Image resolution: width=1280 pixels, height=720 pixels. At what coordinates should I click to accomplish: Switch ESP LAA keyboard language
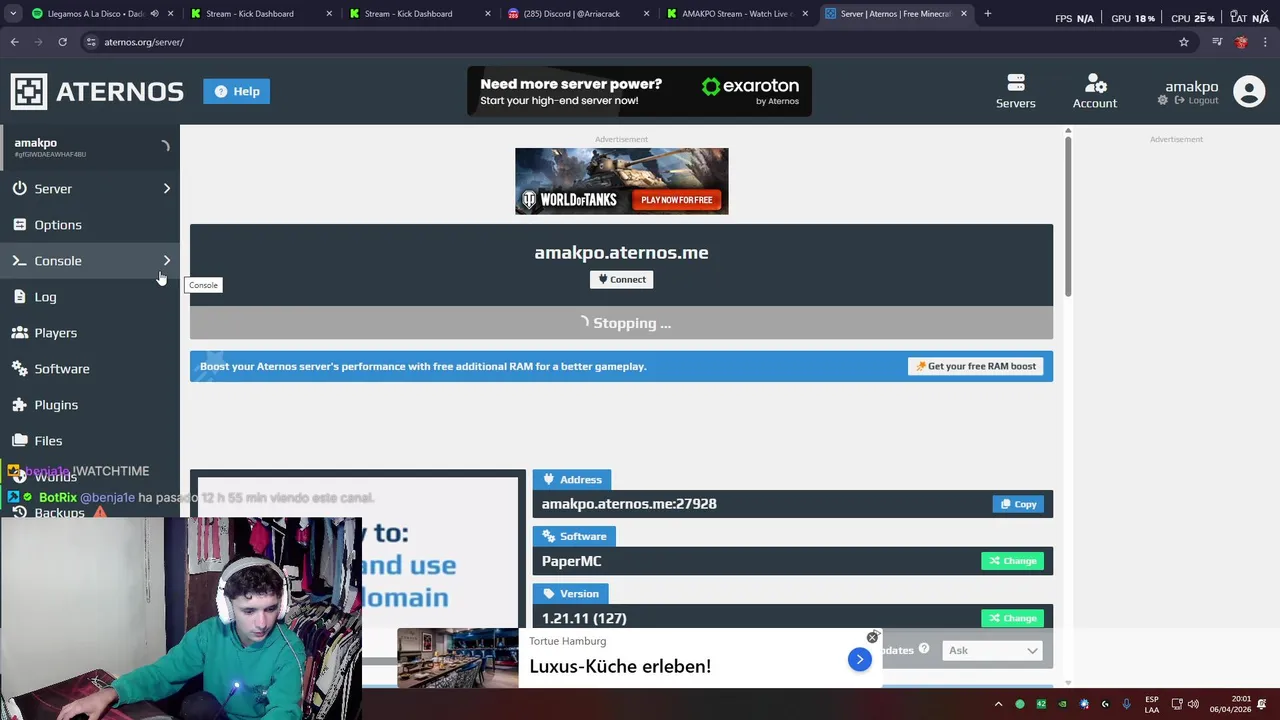pyautogui.click(x=1152, y=704)
